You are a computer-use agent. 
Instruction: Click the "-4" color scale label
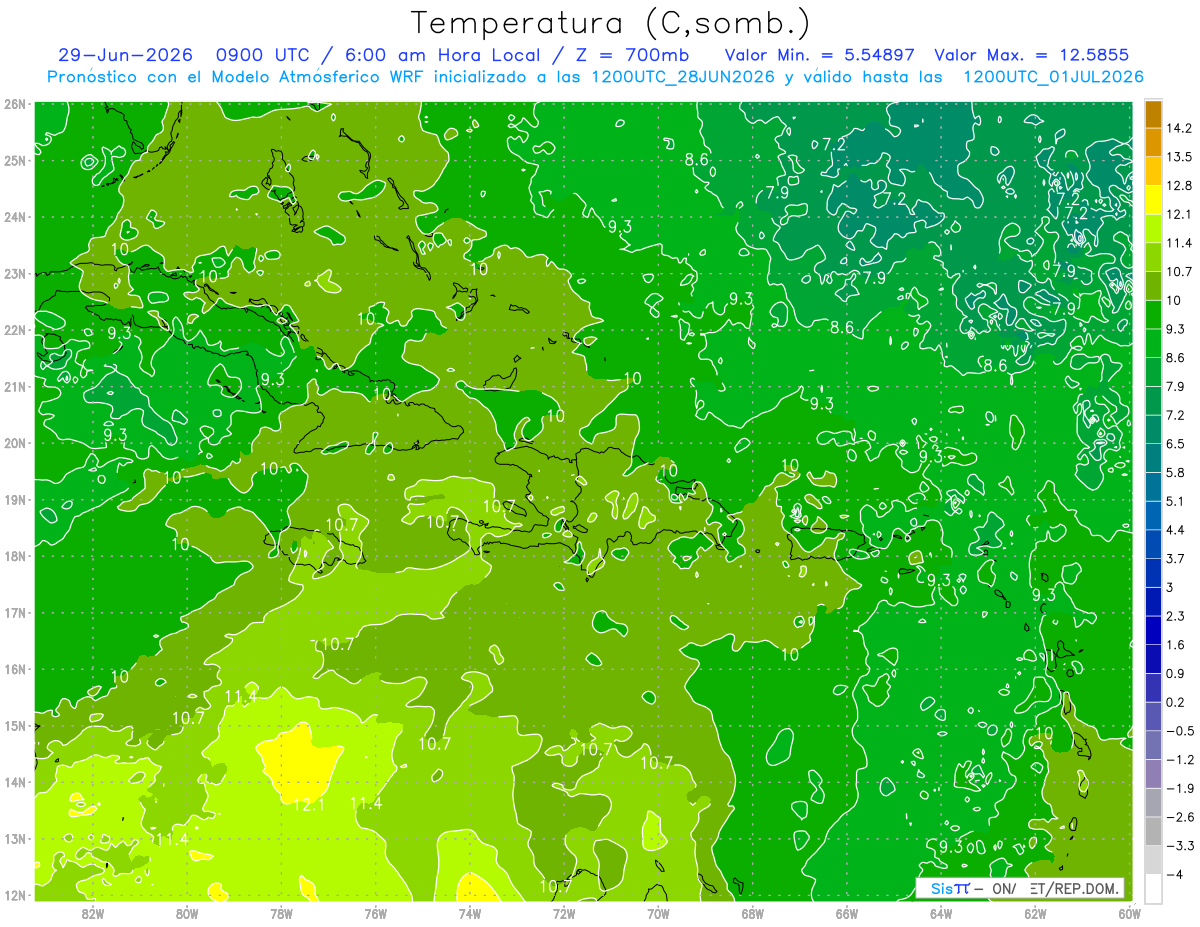pos(1174,874)
